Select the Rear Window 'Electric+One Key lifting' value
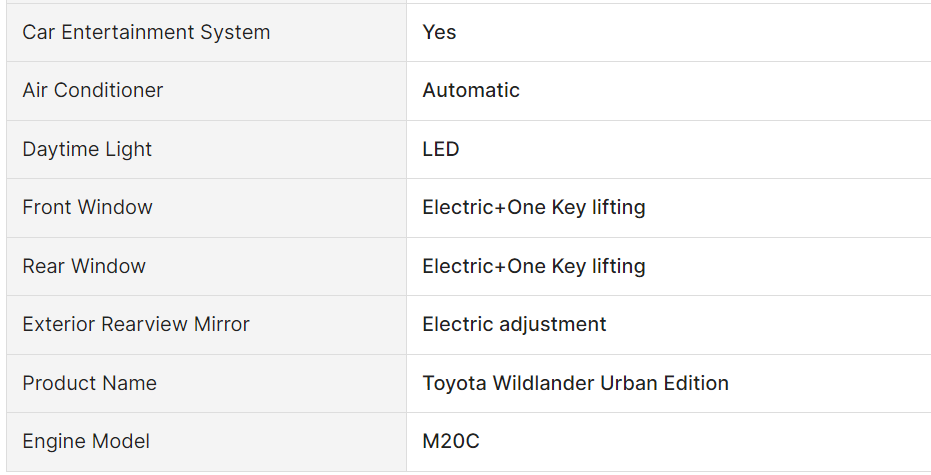The width and height of the screenshot is (931, 475). pos(534,266)
